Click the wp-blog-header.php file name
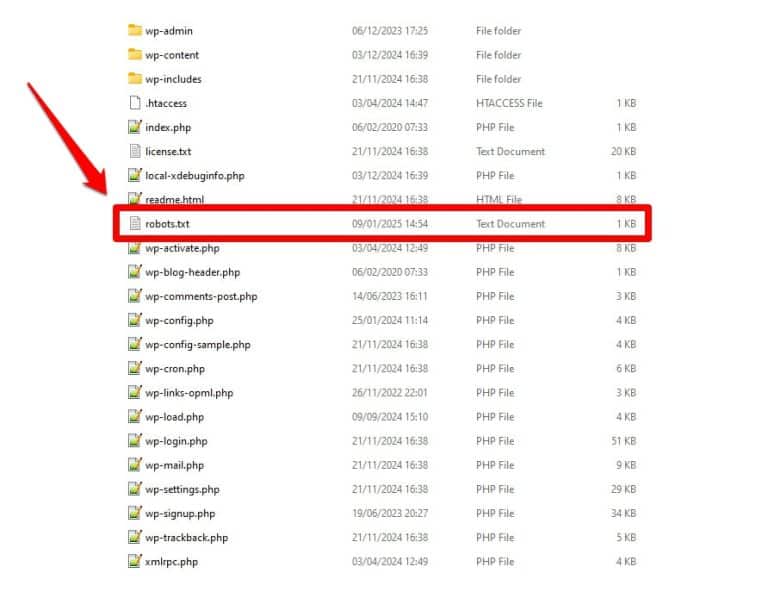Screen dimensions: 768x598 [192, 272]
